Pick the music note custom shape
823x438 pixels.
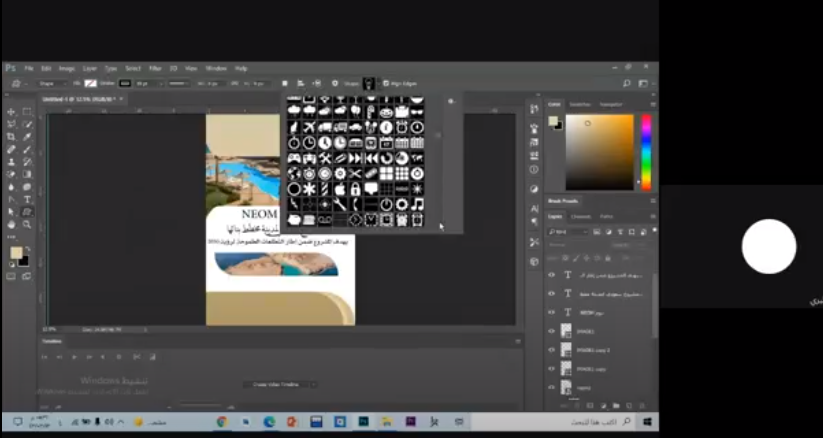(x=417, y=204)
